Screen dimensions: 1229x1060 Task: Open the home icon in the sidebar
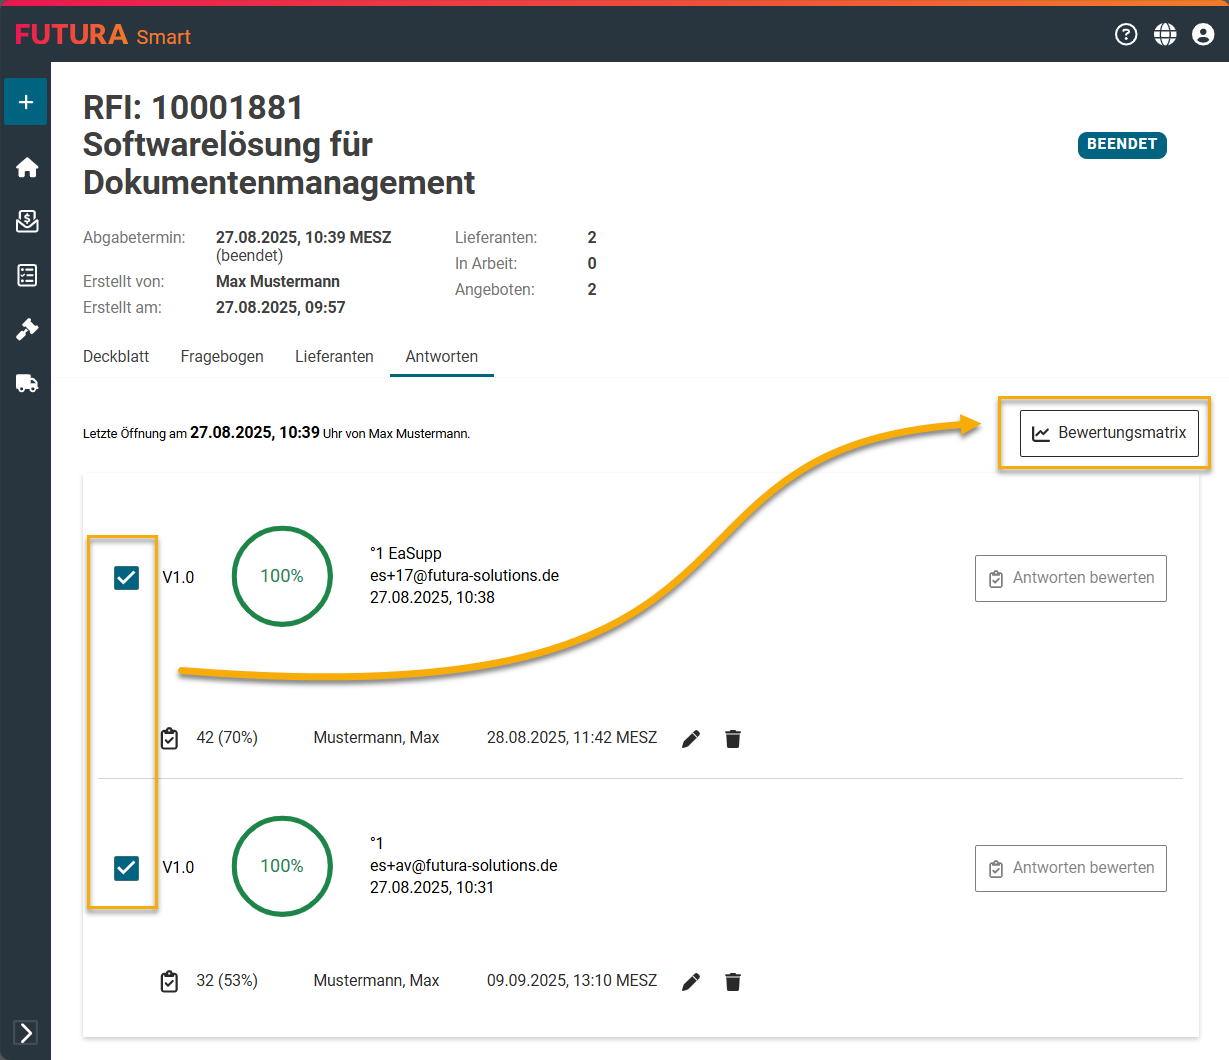coord(27,167)
